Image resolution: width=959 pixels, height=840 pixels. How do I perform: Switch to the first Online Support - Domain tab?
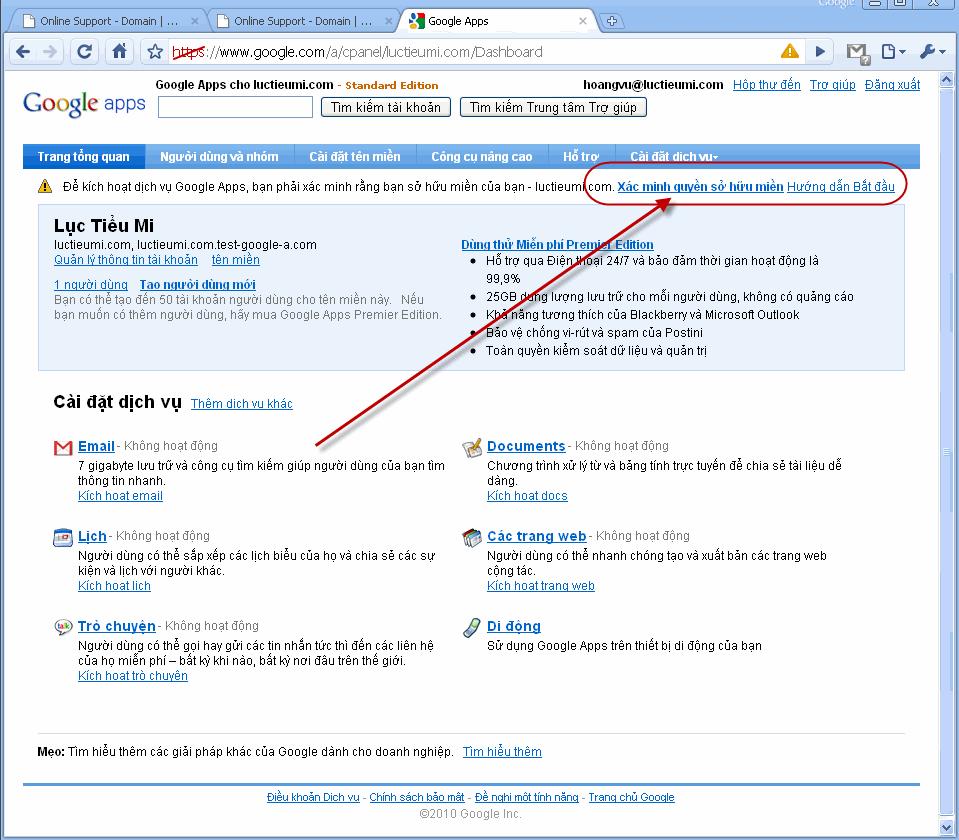(x=109, y=21)
